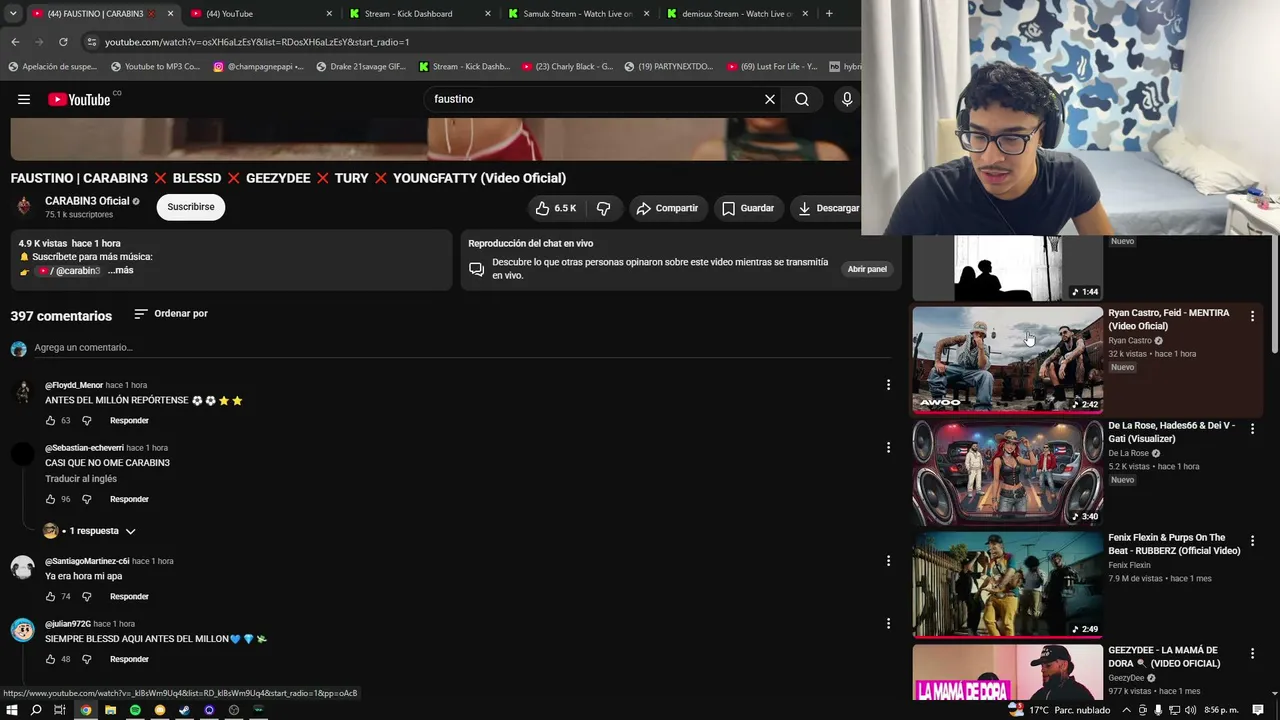Screen dimensions: 1280x720
Task: Open options for the MENTIRA video
Action: pos(1252,316)
